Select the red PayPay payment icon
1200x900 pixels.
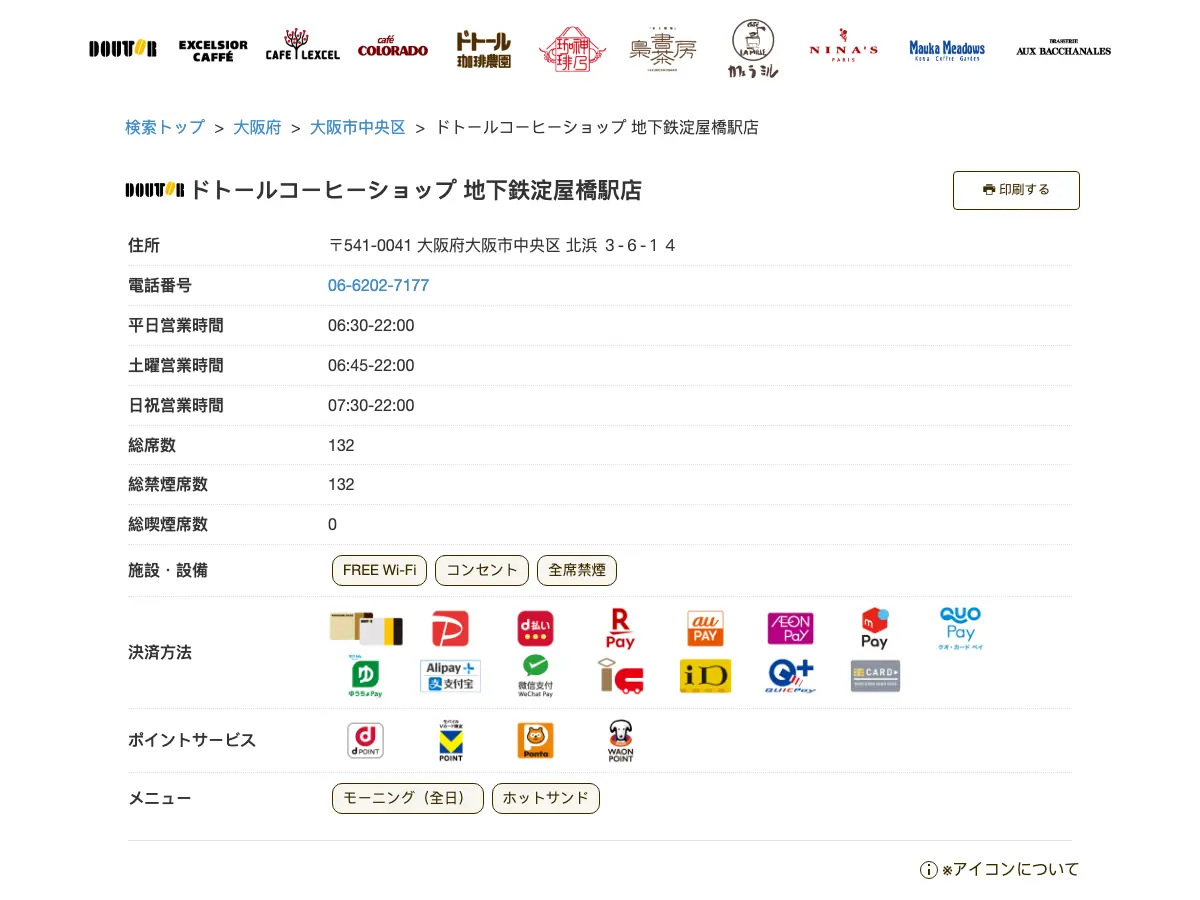click(x=450, y=629)
